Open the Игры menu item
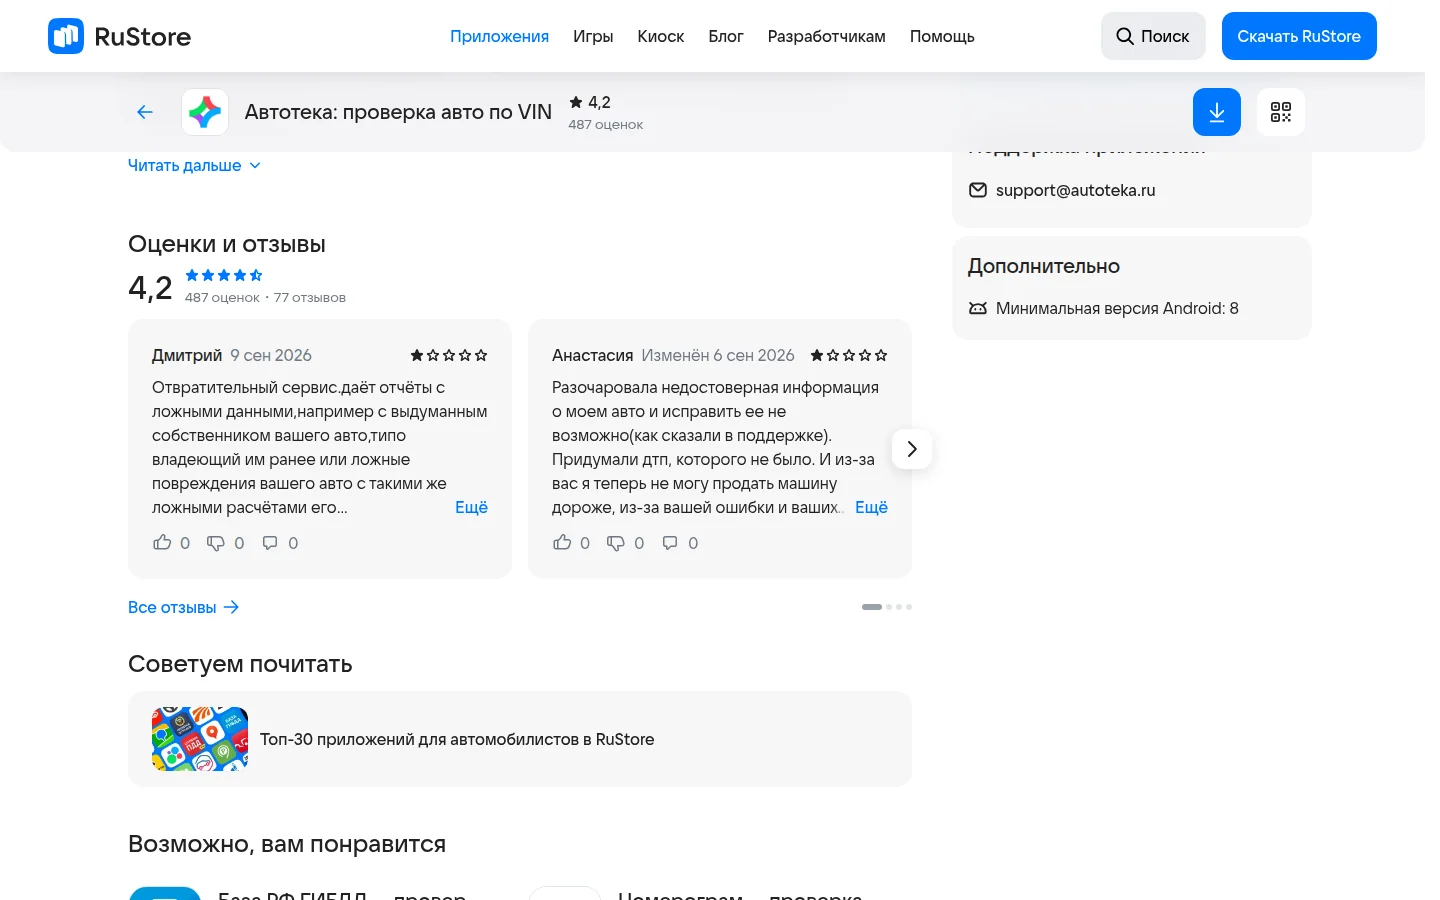 (593, 36)
